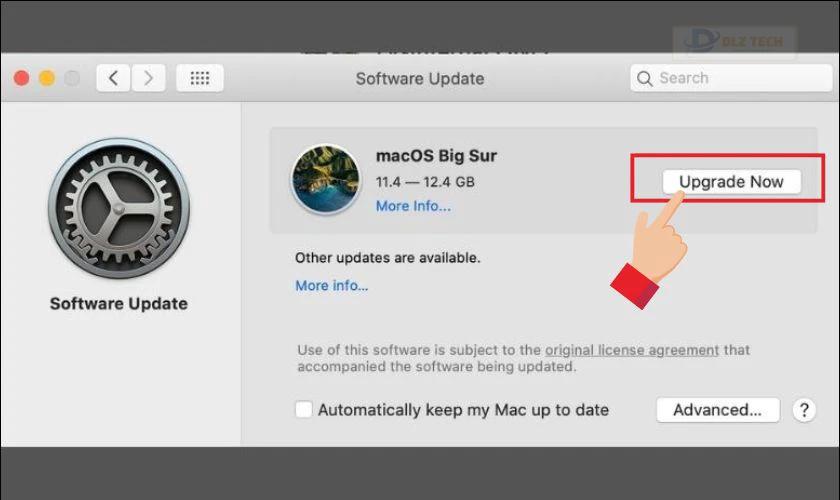This screenshot has width=840, height=500.
Task: Click the red close window button
Action: (x=21, y=78)
